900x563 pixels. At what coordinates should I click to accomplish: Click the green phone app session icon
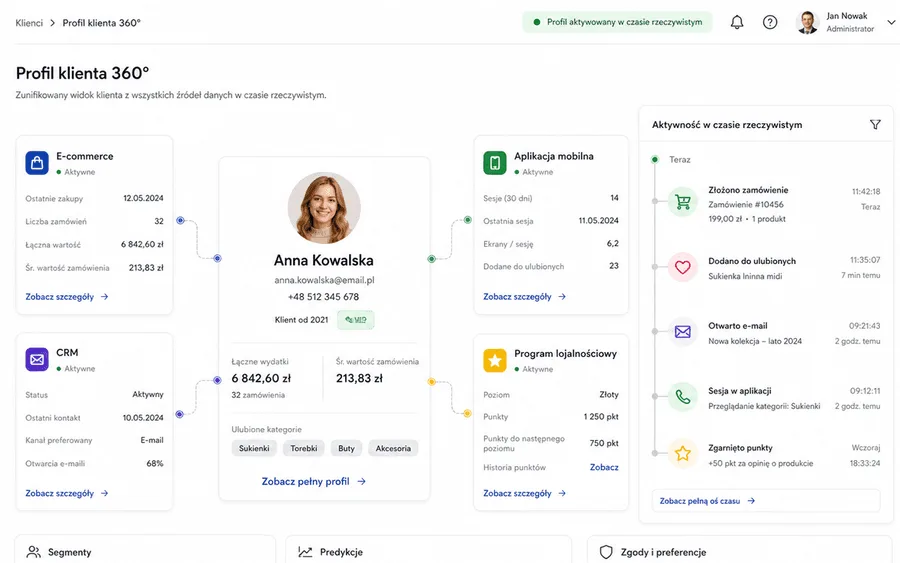(x=682, y=397)
